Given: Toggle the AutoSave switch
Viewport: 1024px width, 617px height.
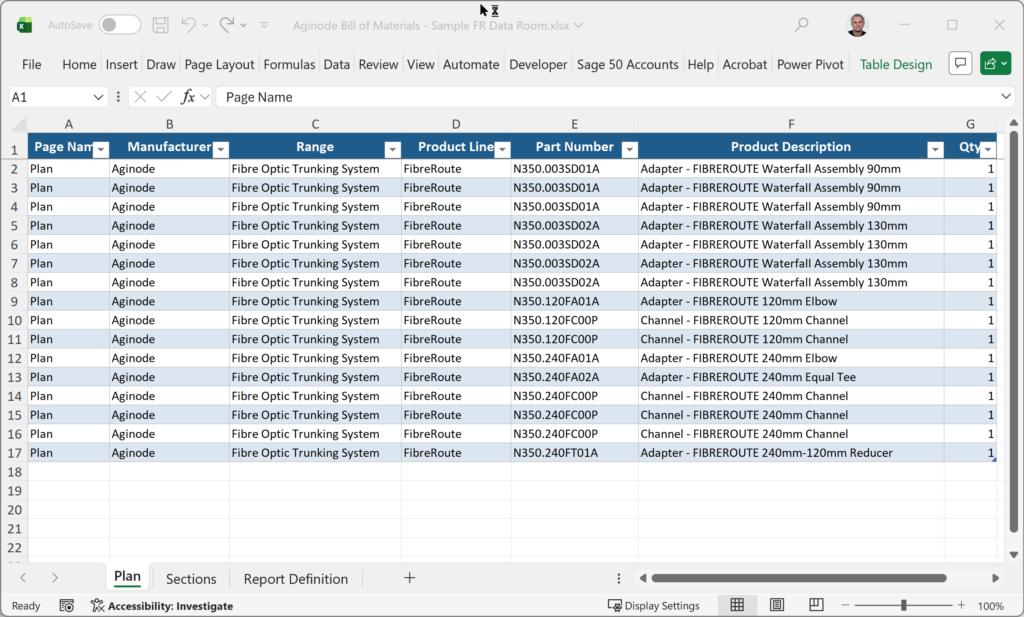Looking at the screenshot, I should point(120,25).
